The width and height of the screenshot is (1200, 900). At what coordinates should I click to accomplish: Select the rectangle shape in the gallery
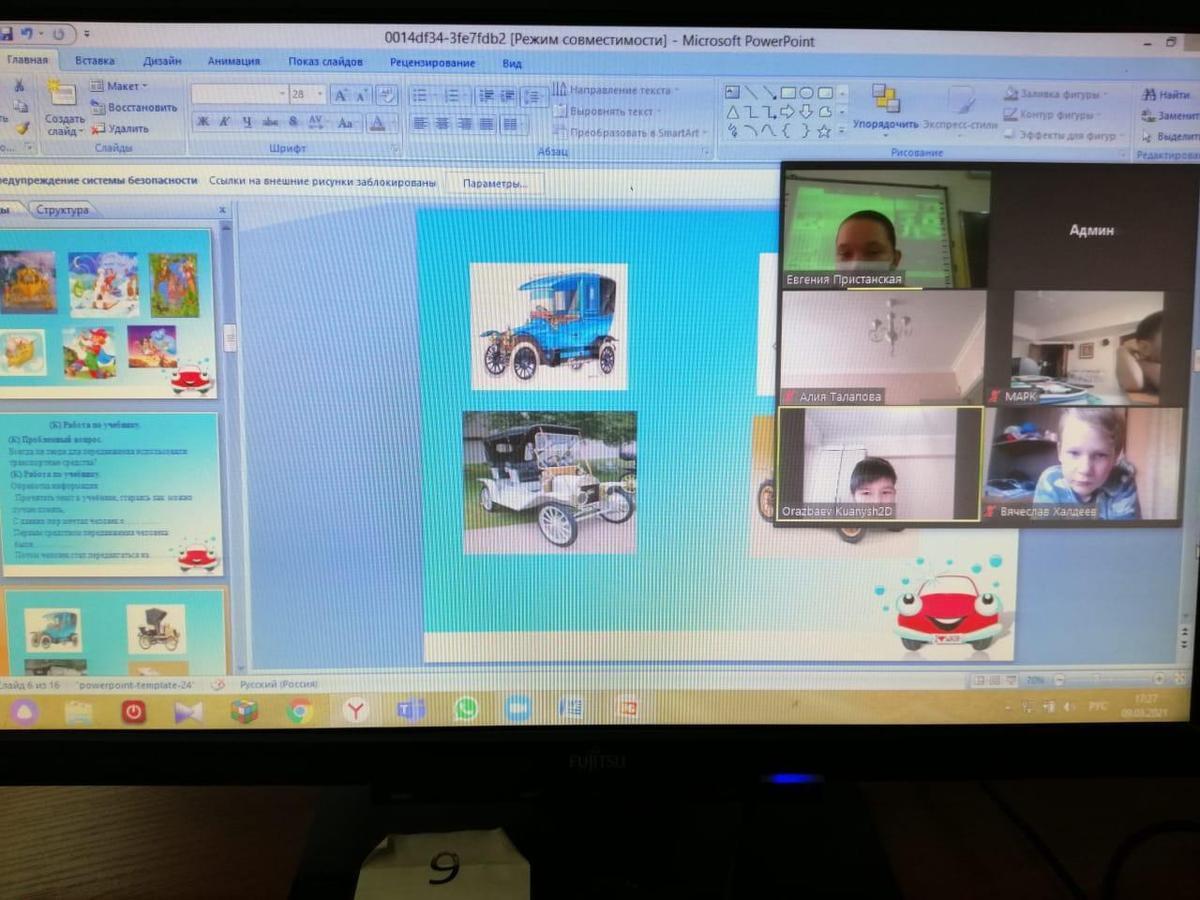[x=788, y=93]
